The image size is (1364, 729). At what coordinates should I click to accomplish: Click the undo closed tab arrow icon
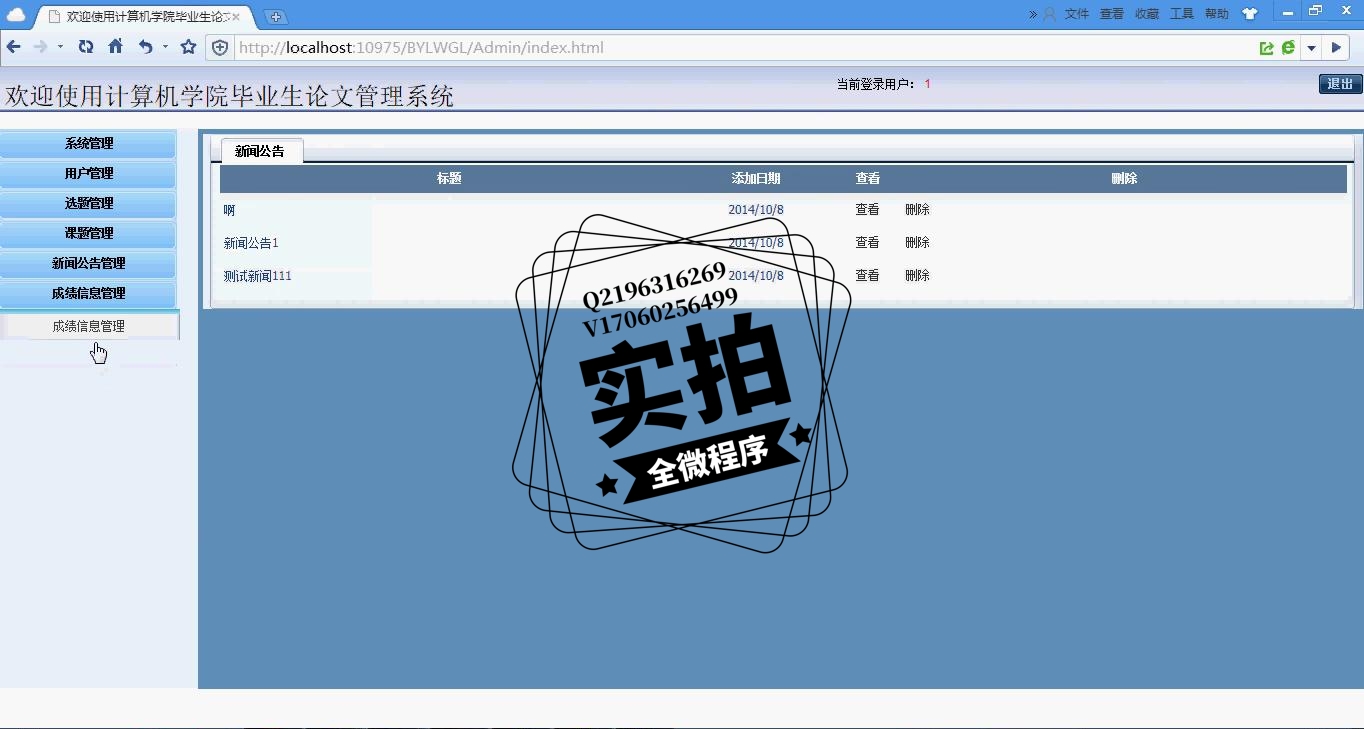click(x=146, y=47)
